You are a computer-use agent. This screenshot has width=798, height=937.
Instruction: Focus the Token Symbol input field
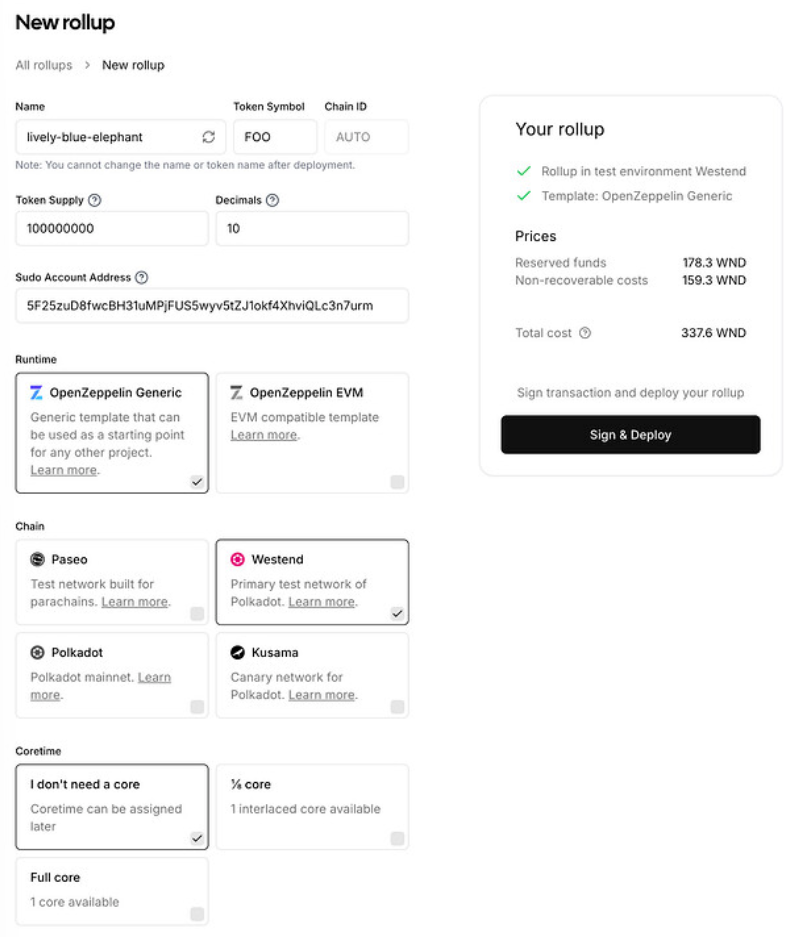click(275, 137)
